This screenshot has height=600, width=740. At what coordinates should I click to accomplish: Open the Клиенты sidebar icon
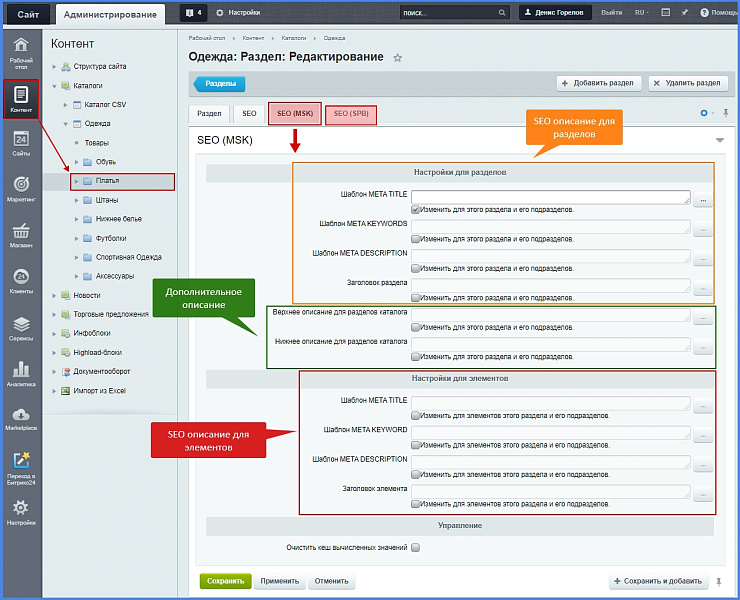21,281
